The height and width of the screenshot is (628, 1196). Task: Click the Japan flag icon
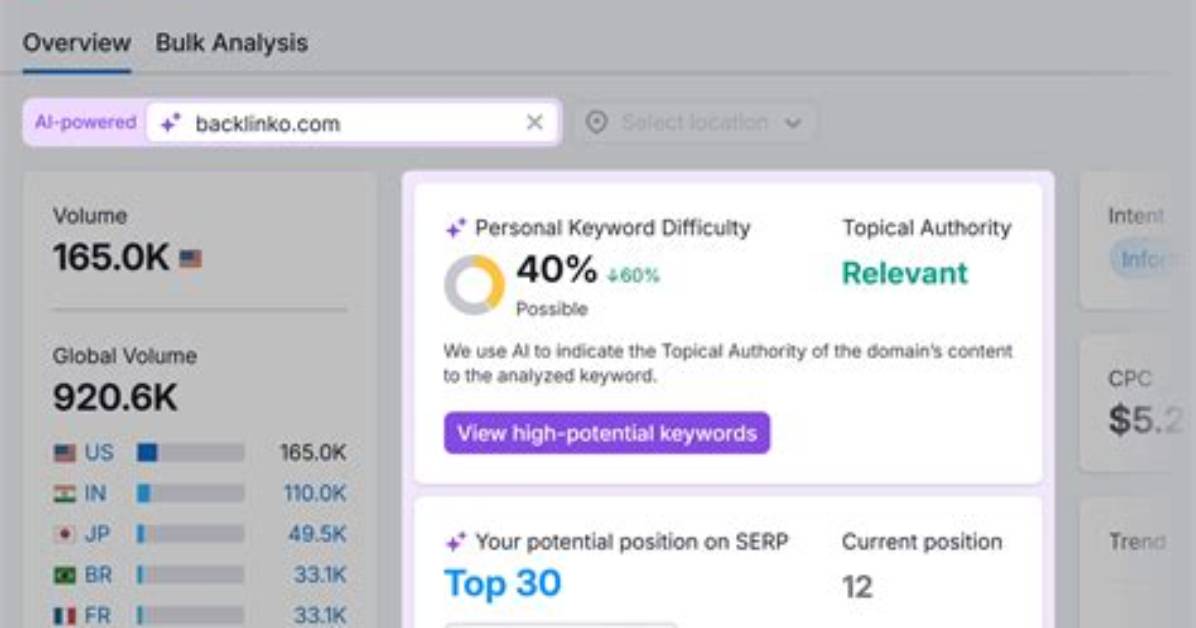tap(65, 534)
